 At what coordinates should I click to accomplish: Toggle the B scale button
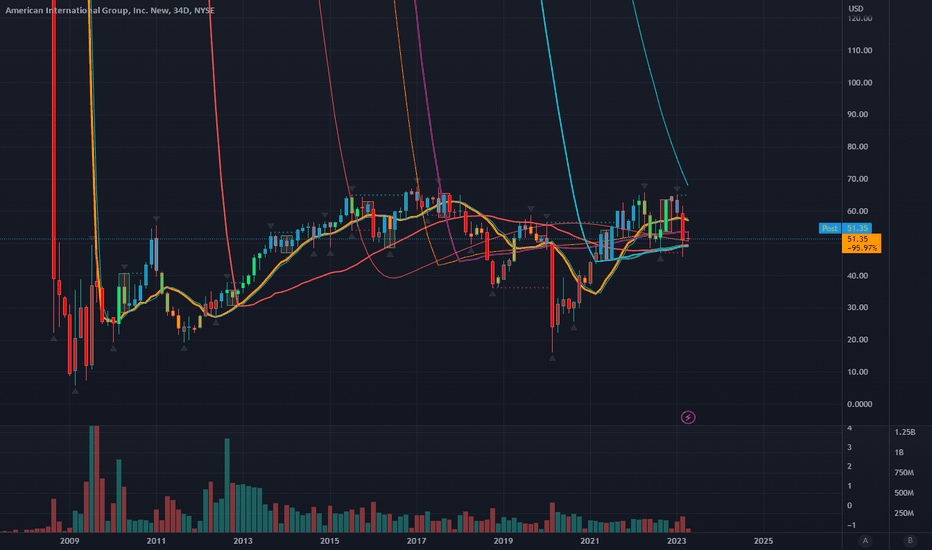(x=909, y=540)
